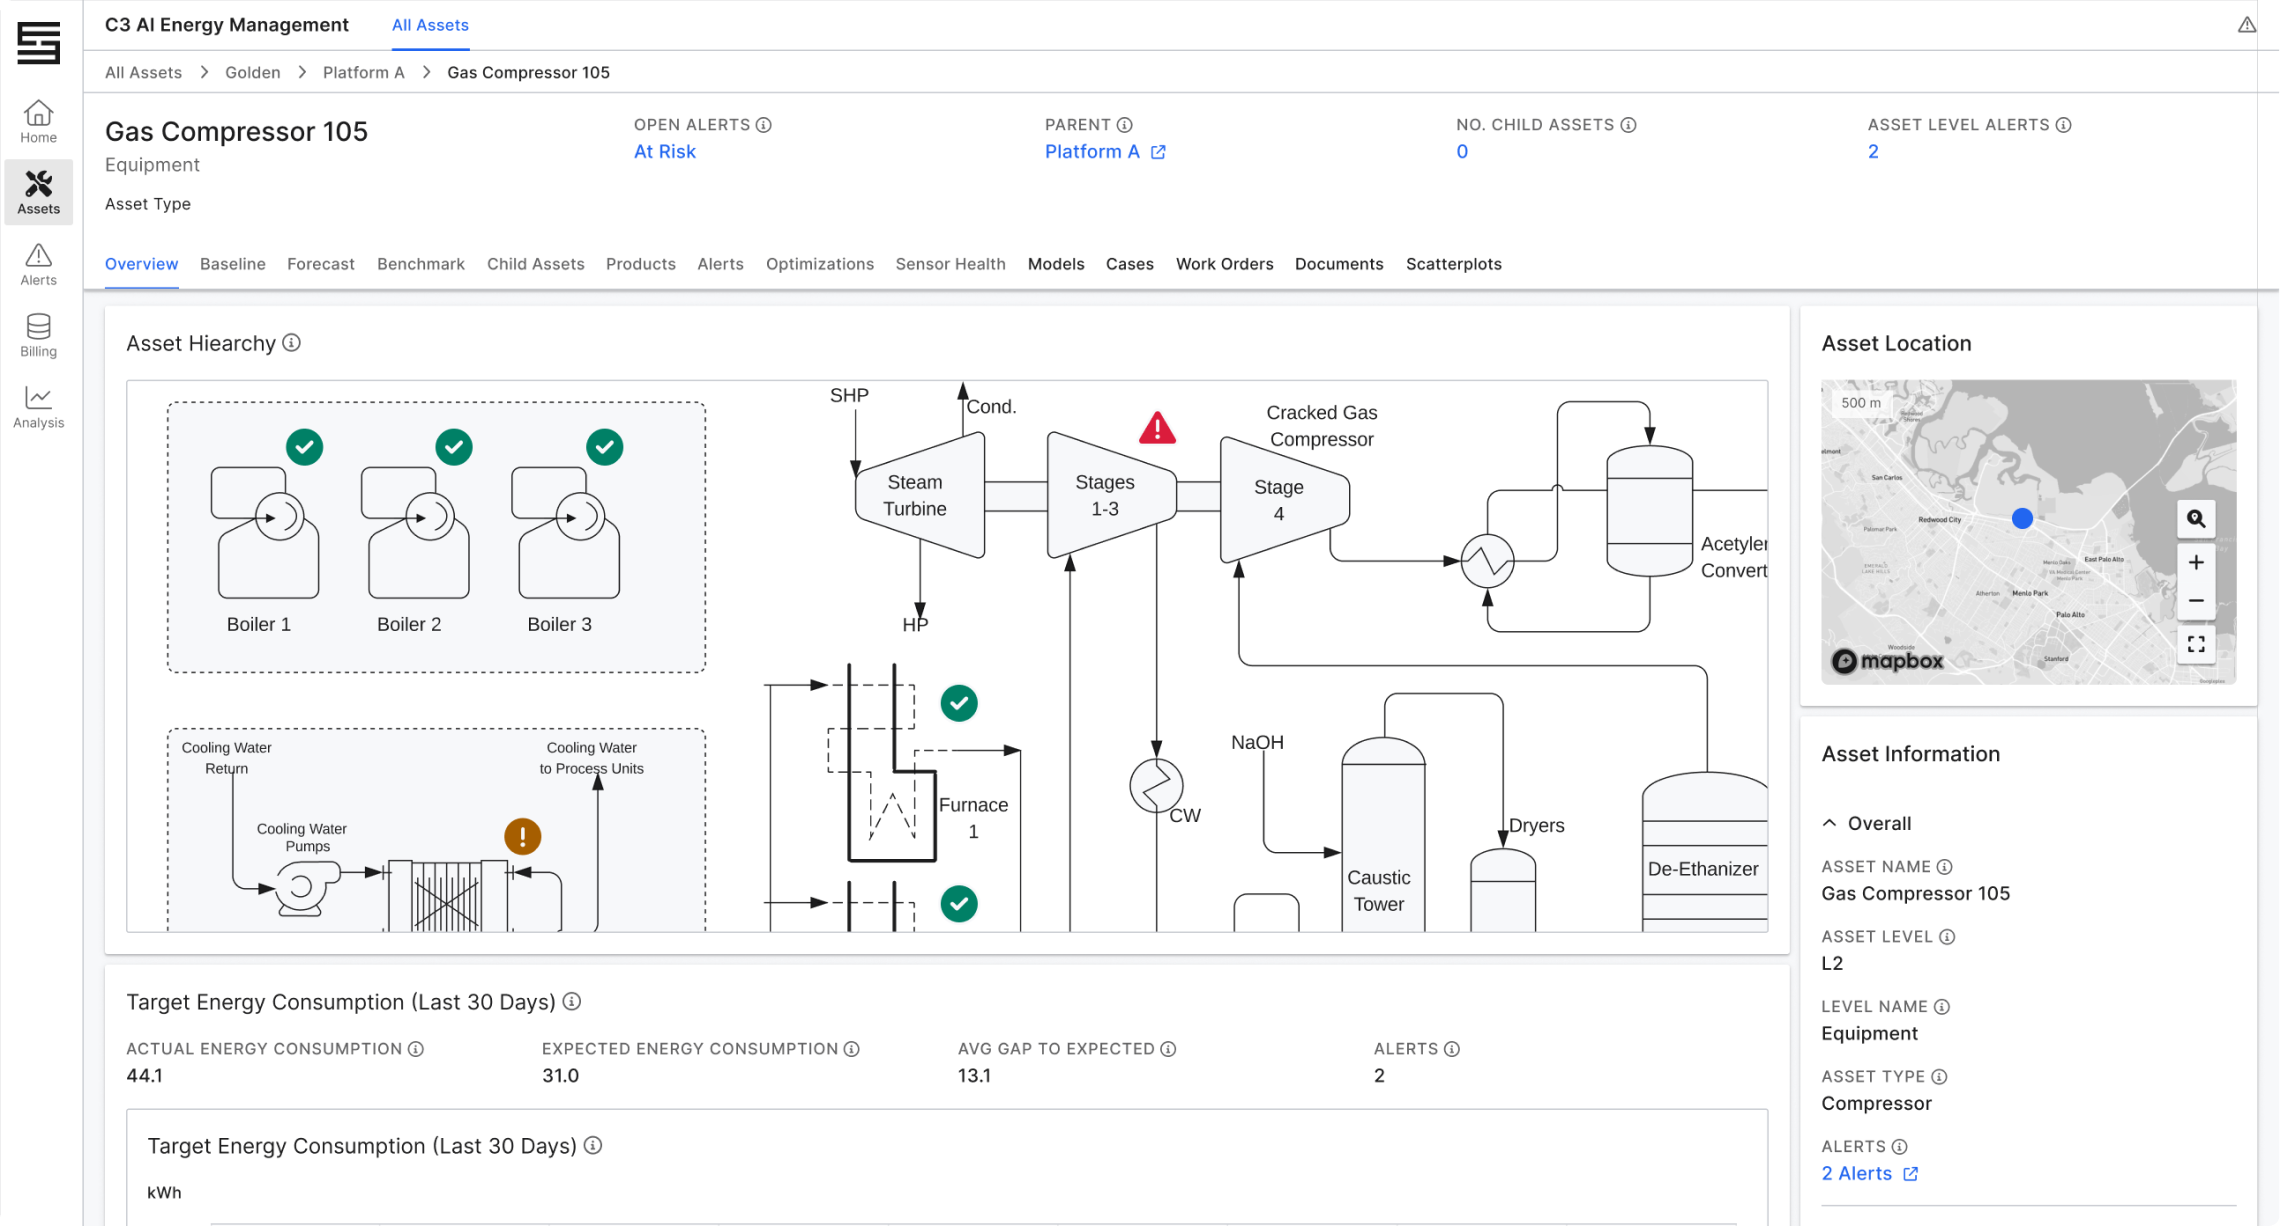The height and width of the screenshot is (1226, 2280).
Task: Click the green check above Boiler 2
Action: (454, 447)
